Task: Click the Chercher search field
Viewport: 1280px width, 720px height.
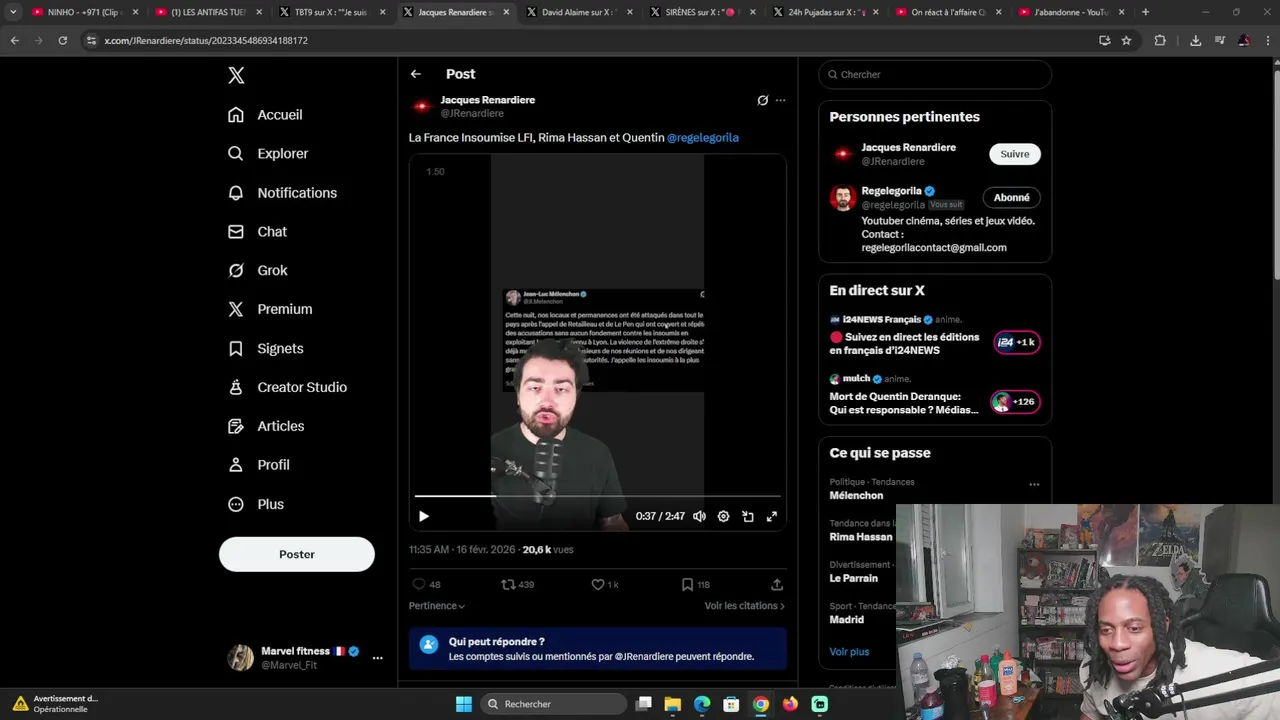Action: (x=935, y=75)
